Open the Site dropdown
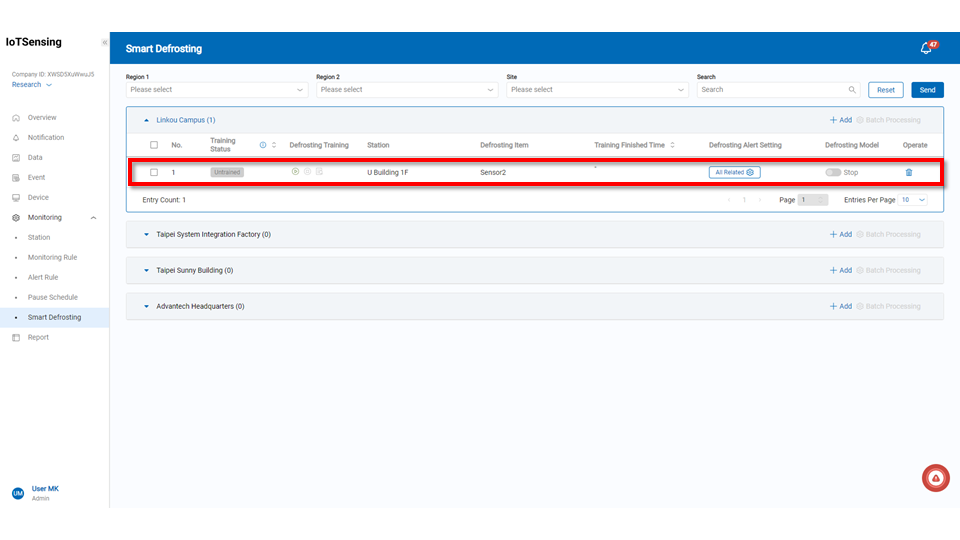Viewport: 960px width, 540px height. coord(597,90)
